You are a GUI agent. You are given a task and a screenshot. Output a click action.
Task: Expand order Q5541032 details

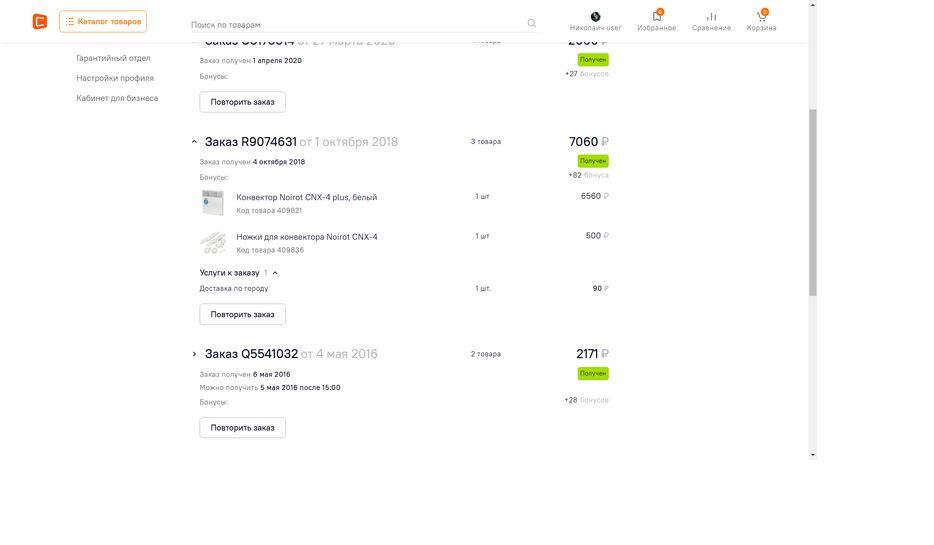pyautogui.click(x=195, y=354)
